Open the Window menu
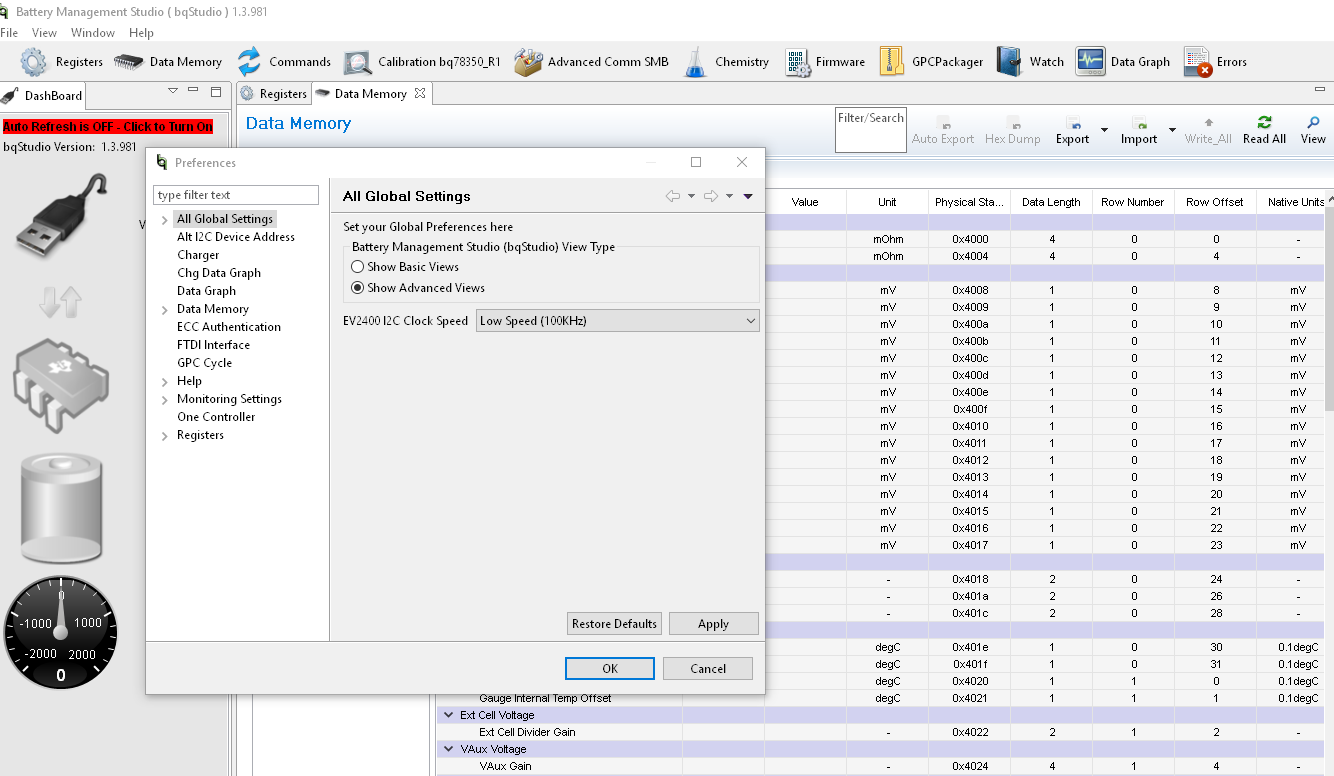This screenshot has width=1334, height=776. pyautogui.click(x=93, y=33)
